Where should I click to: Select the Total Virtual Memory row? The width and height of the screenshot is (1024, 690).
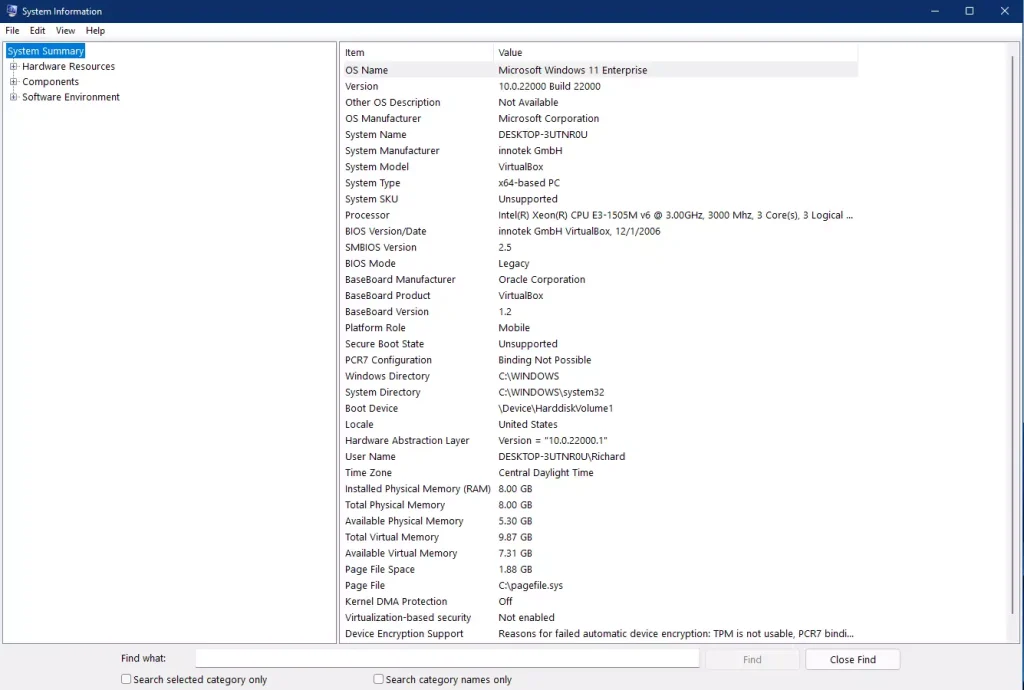tap(600, 537)
